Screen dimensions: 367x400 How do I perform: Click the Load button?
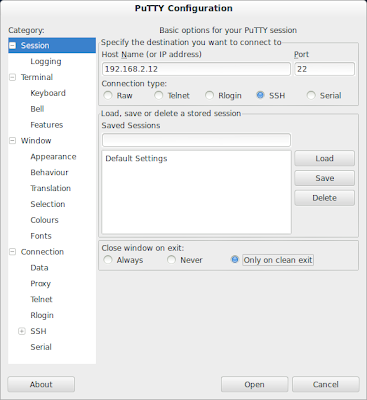324,158
